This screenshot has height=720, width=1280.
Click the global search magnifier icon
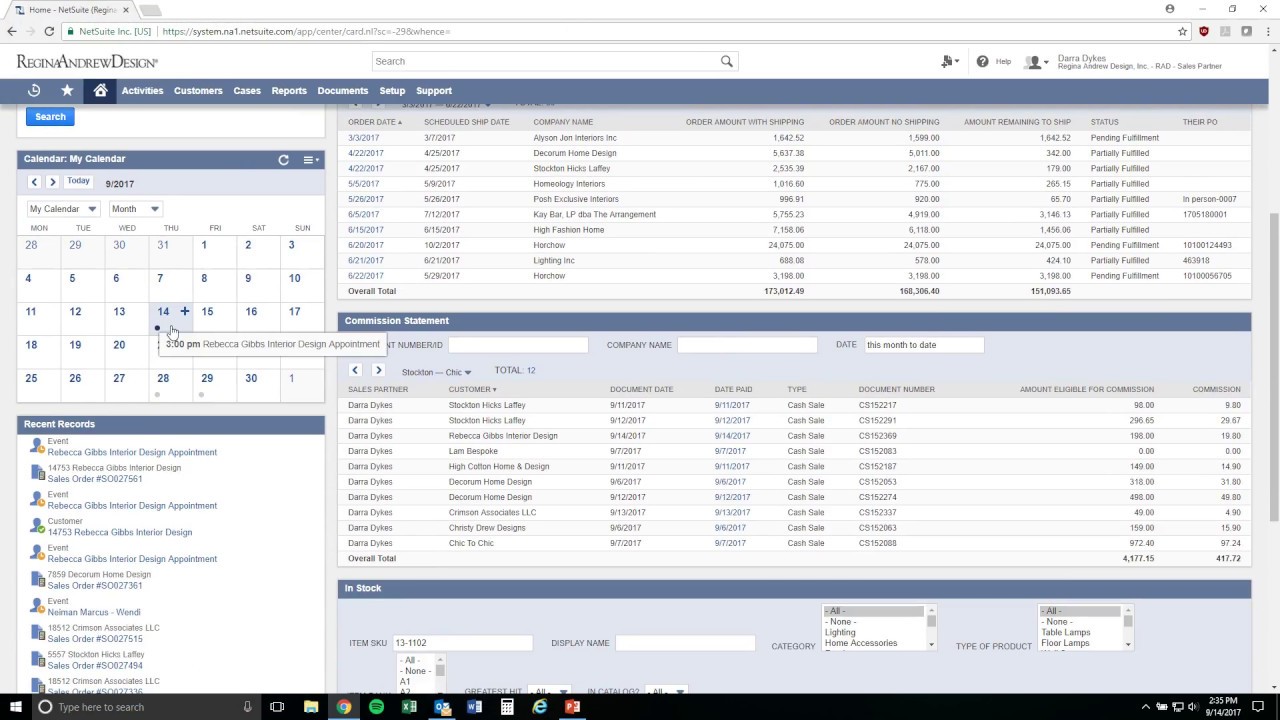[727, 61]
